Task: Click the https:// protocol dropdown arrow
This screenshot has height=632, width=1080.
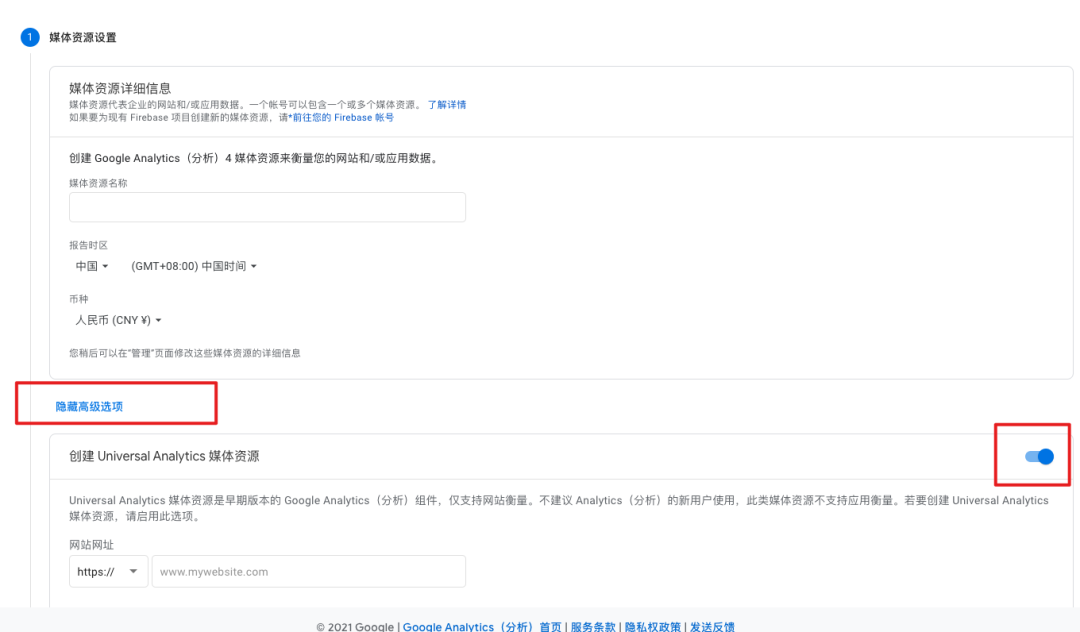Action: 132,571
